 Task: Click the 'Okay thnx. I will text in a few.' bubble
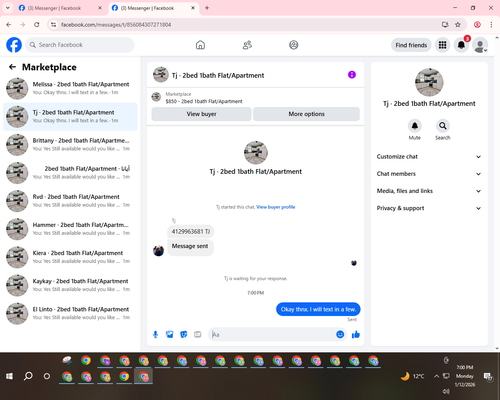pyautogui.click(x=318, y=309)
